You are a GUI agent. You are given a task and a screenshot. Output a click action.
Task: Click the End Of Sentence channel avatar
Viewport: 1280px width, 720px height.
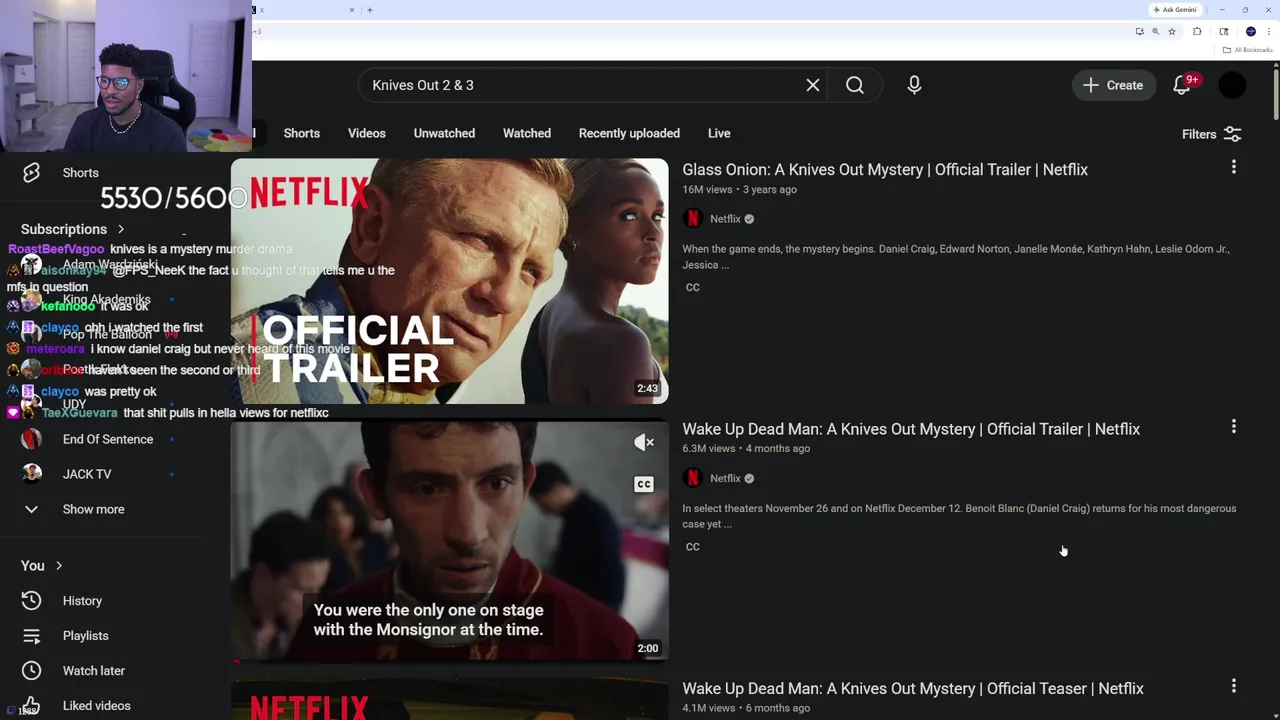tap(32, 439)
